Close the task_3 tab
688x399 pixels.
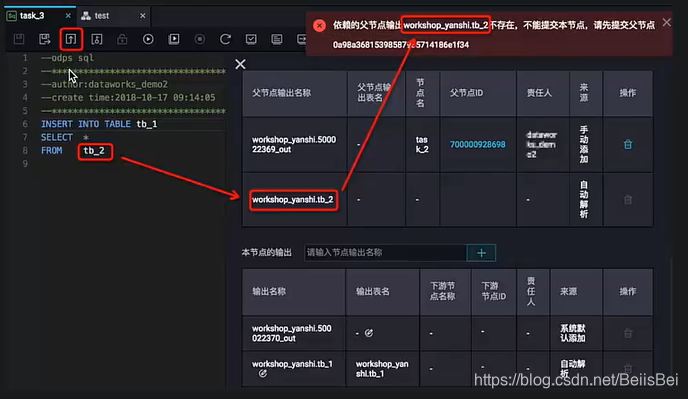(68, 16)
